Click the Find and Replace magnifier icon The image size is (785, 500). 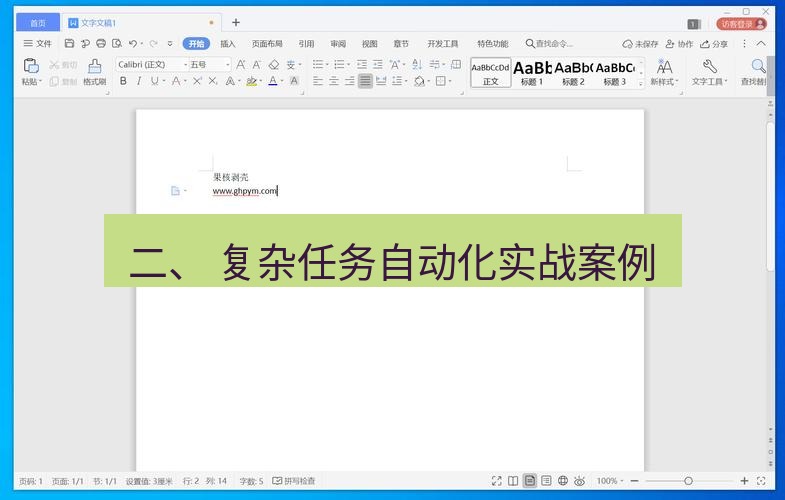[x=758, y=66]
